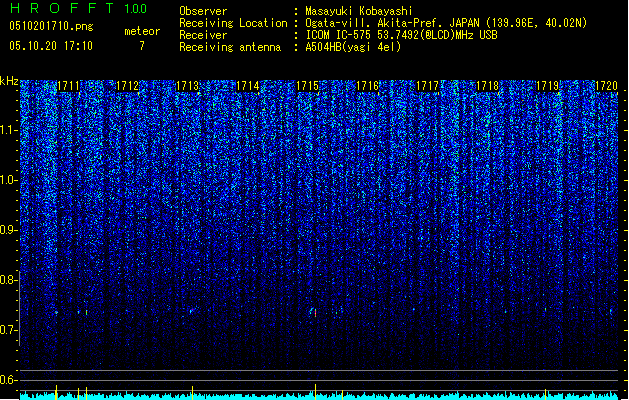This screenshot has width=629, height=400.
Task: Click the 1717 time marker
Action: pyautogui.click(x=427, y=86)
